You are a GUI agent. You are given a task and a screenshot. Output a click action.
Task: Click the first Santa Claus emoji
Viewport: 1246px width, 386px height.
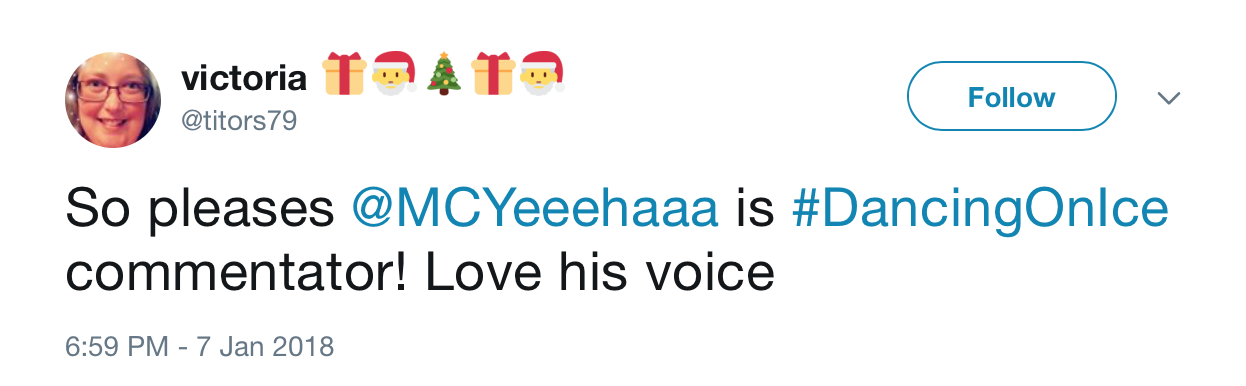394,75
